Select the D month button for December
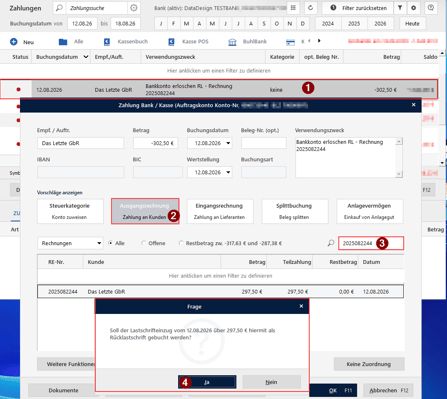The height and width of the screenshot is (399, 447). click(x=303, y=24)
